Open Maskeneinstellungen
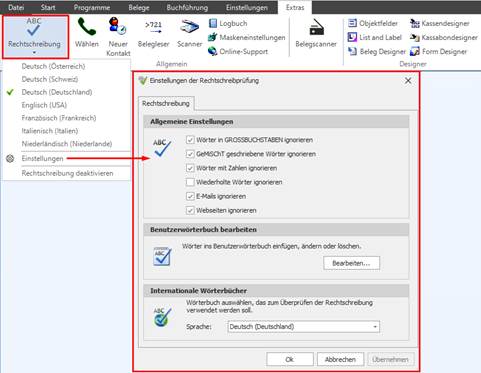The image size is (481, 373). coord(247,37)
